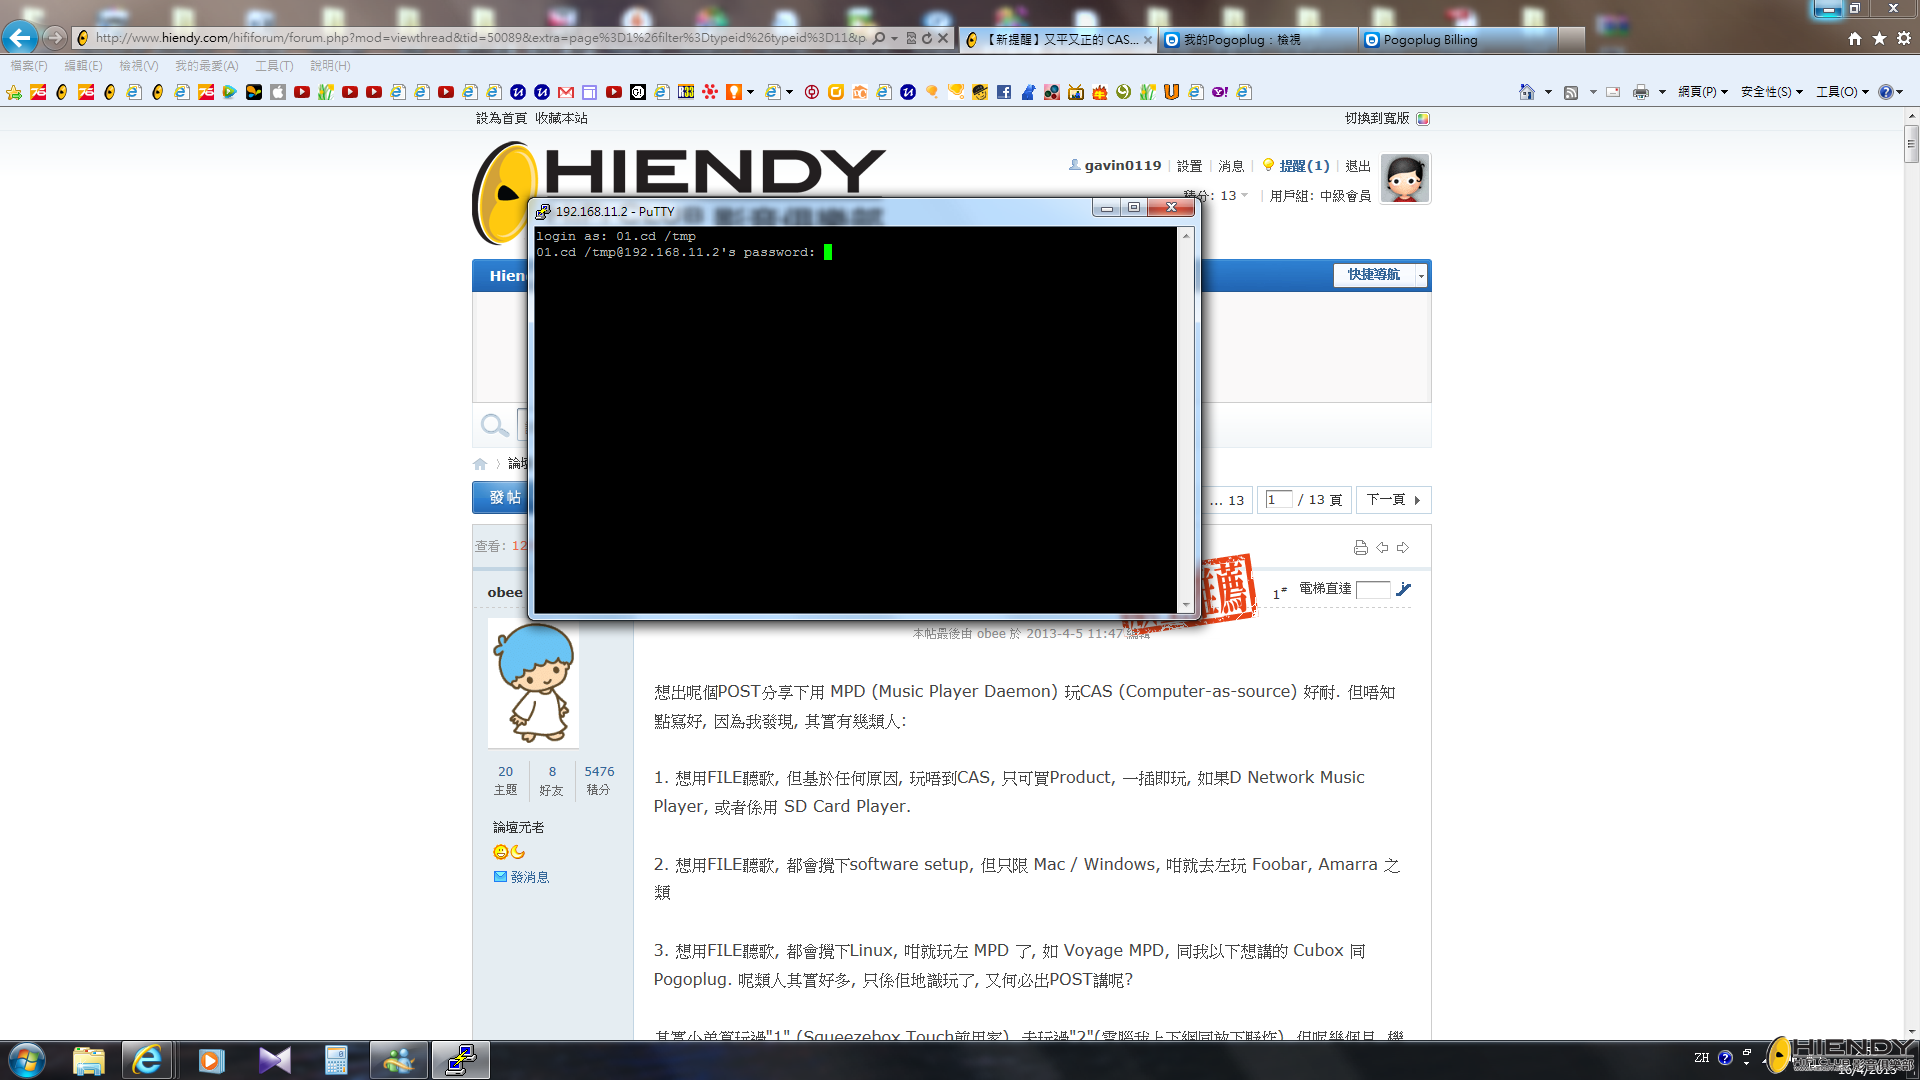This screenshot has width=1920, height=1080.
Task: Open IE favorites star icon
Action: (x=1879, y=38)
